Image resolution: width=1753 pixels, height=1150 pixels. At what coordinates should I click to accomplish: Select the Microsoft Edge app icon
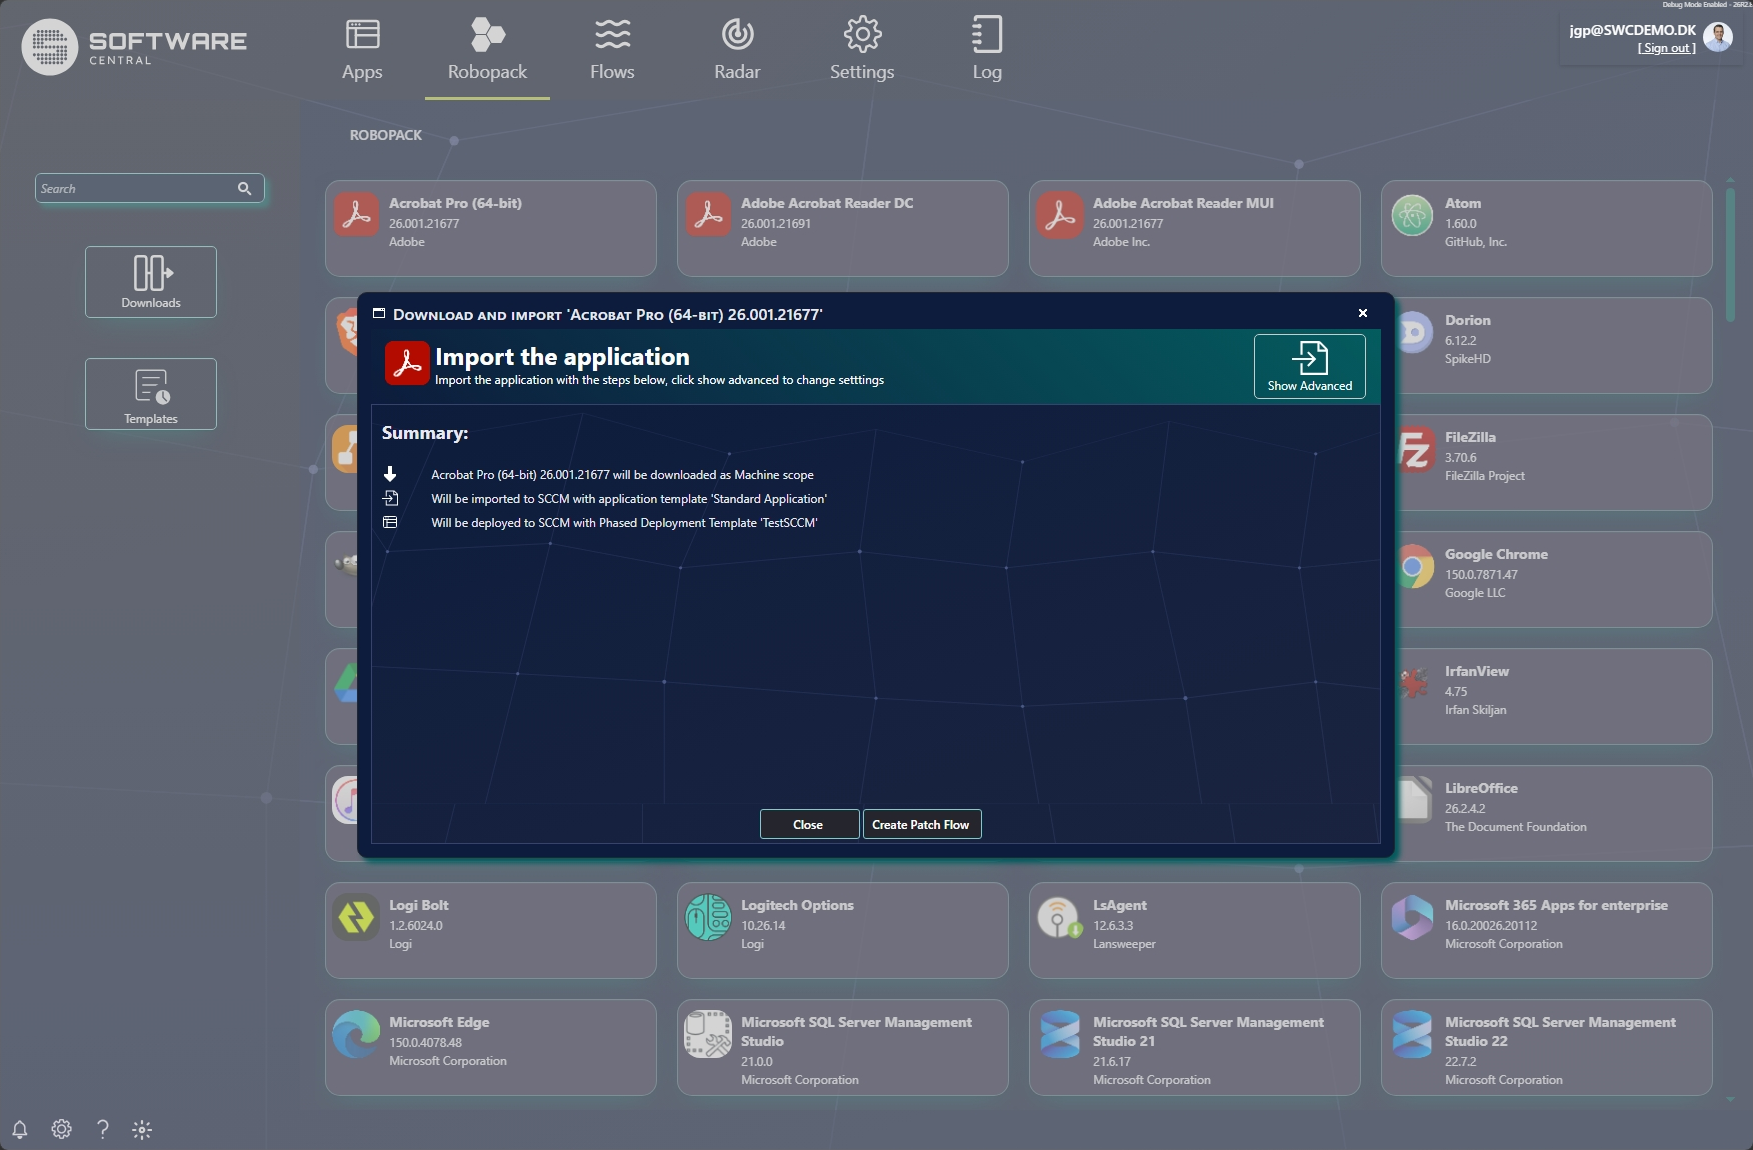[x=356, y=1034]
